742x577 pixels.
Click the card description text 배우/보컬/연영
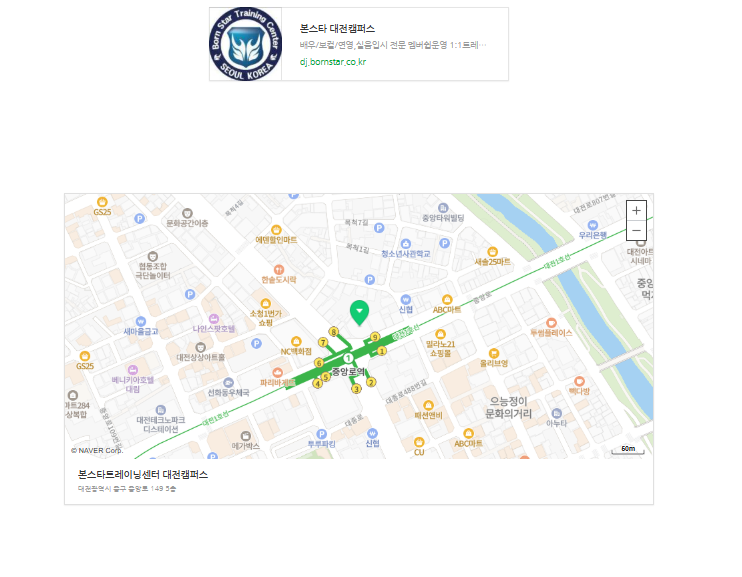(393, 45)
